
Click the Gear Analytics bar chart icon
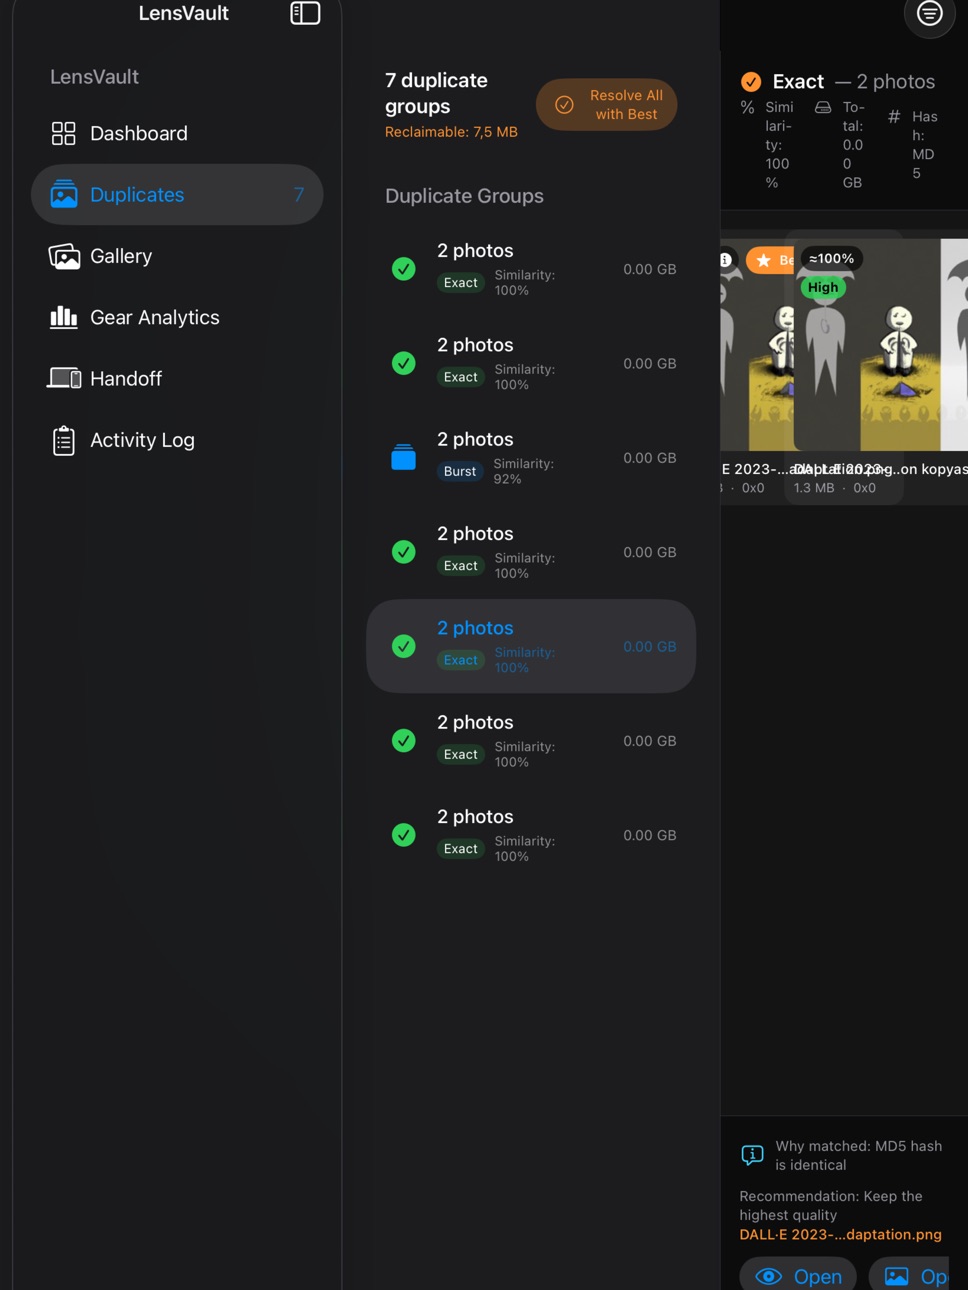[x=64, y=317]
